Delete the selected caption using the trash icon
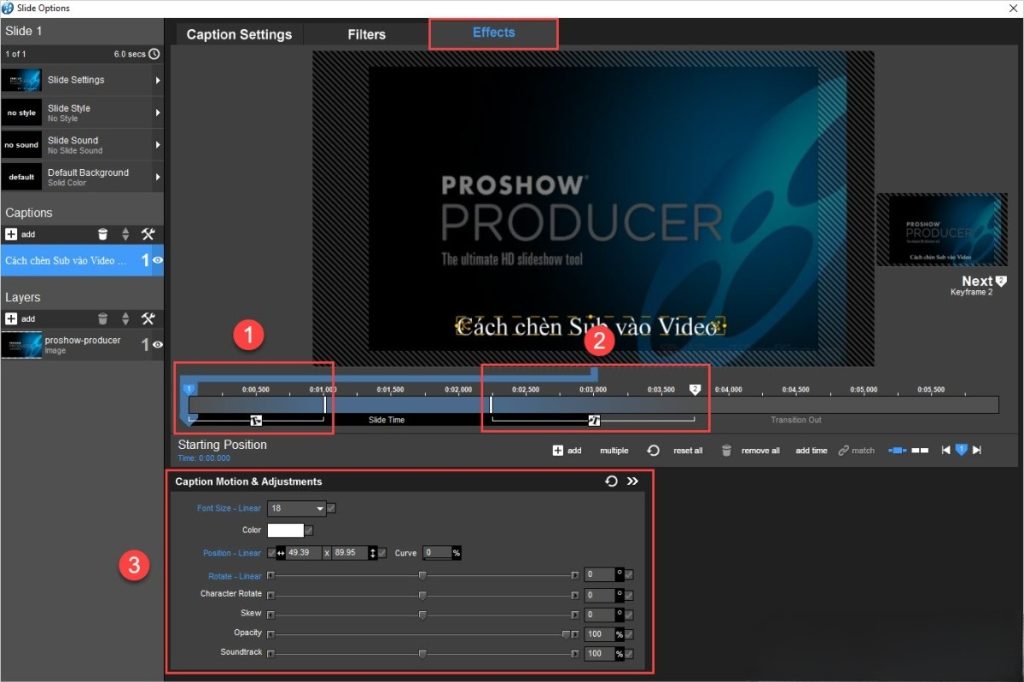Image resolution: width=1024 pixels, height=682 pixels. pyautogui.click(x=104, y=234)
